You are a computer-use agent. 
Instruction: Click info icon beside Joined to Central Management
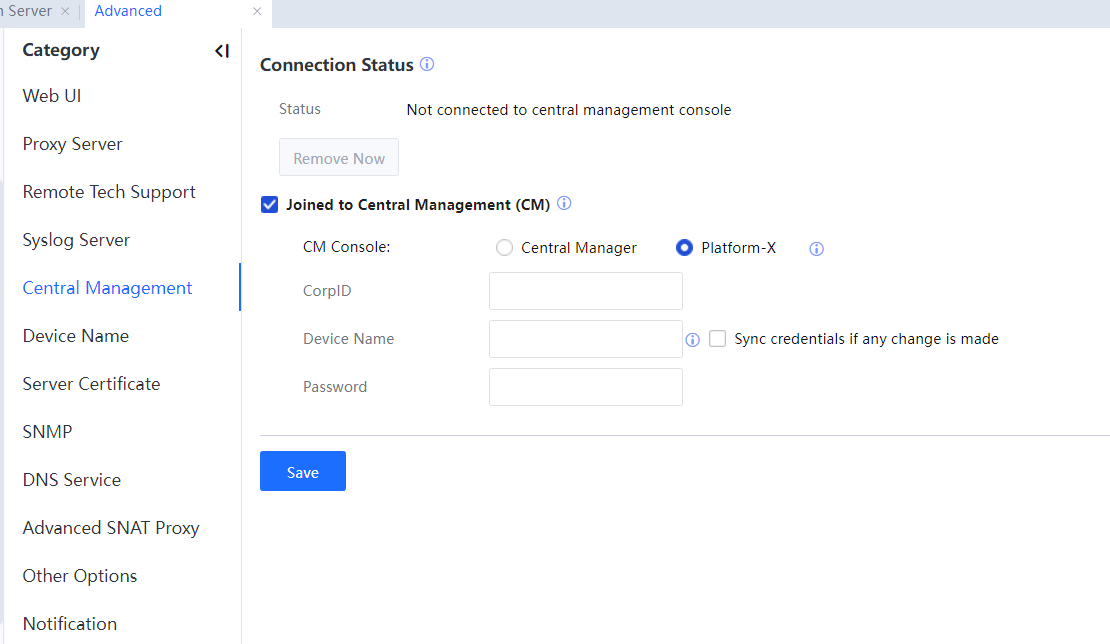click(564, 204)
